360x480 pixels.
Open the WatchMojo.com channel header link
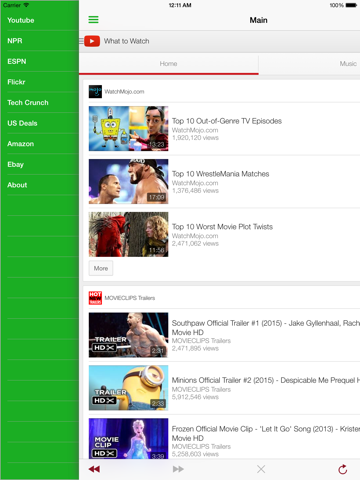click(124, 92)
